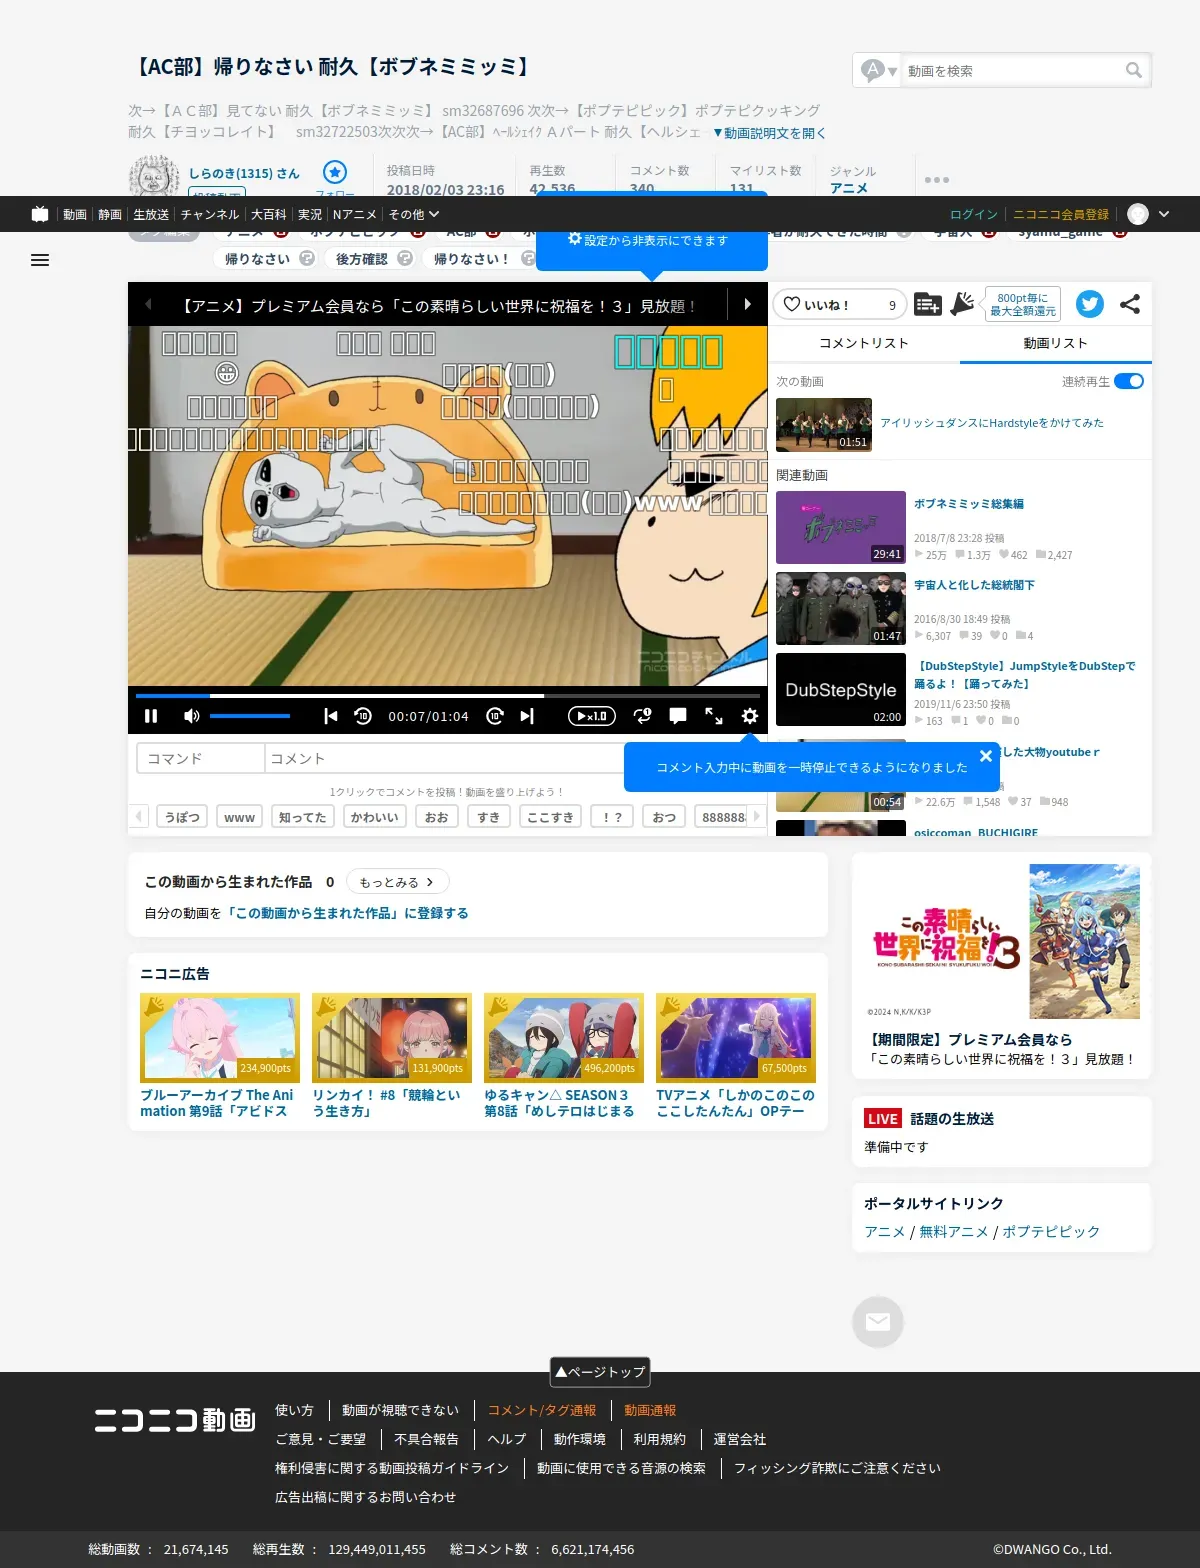Viewport: 1200px width, 1568px height.
Task: Open アイリッシュダンス next video thumbnail
Action: coord(824,425)
